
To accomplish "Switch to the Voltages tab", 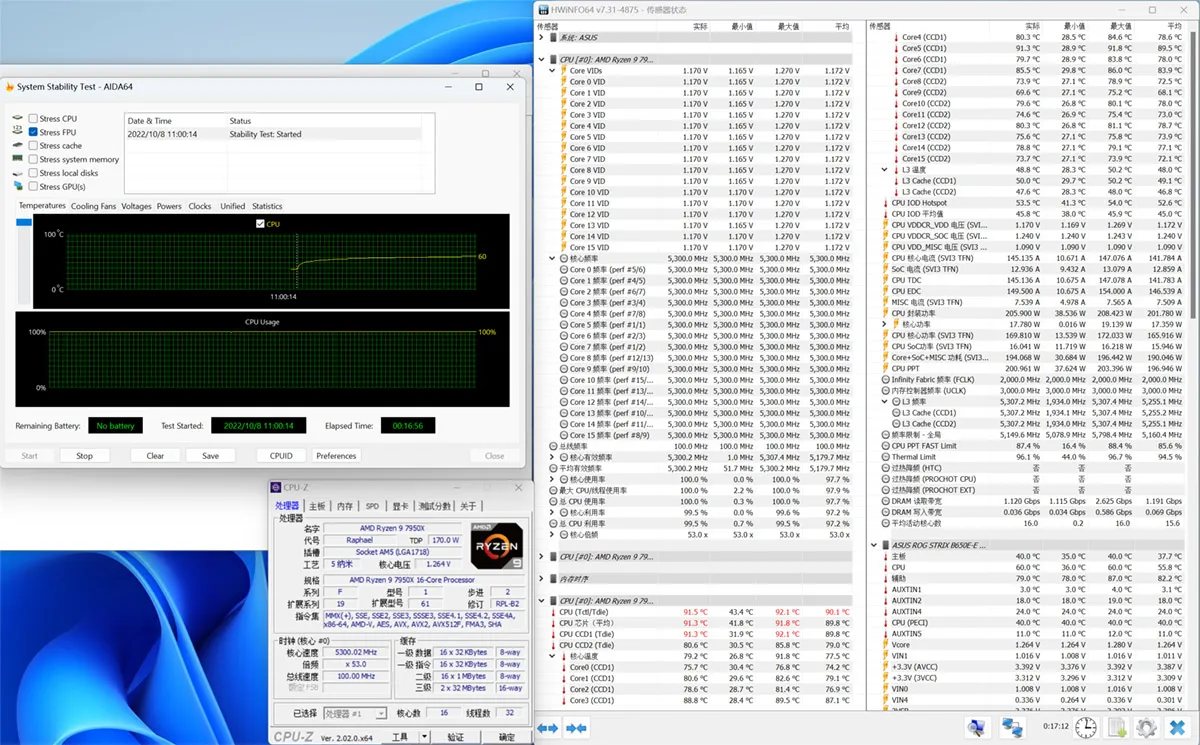I will pos(136,206).
